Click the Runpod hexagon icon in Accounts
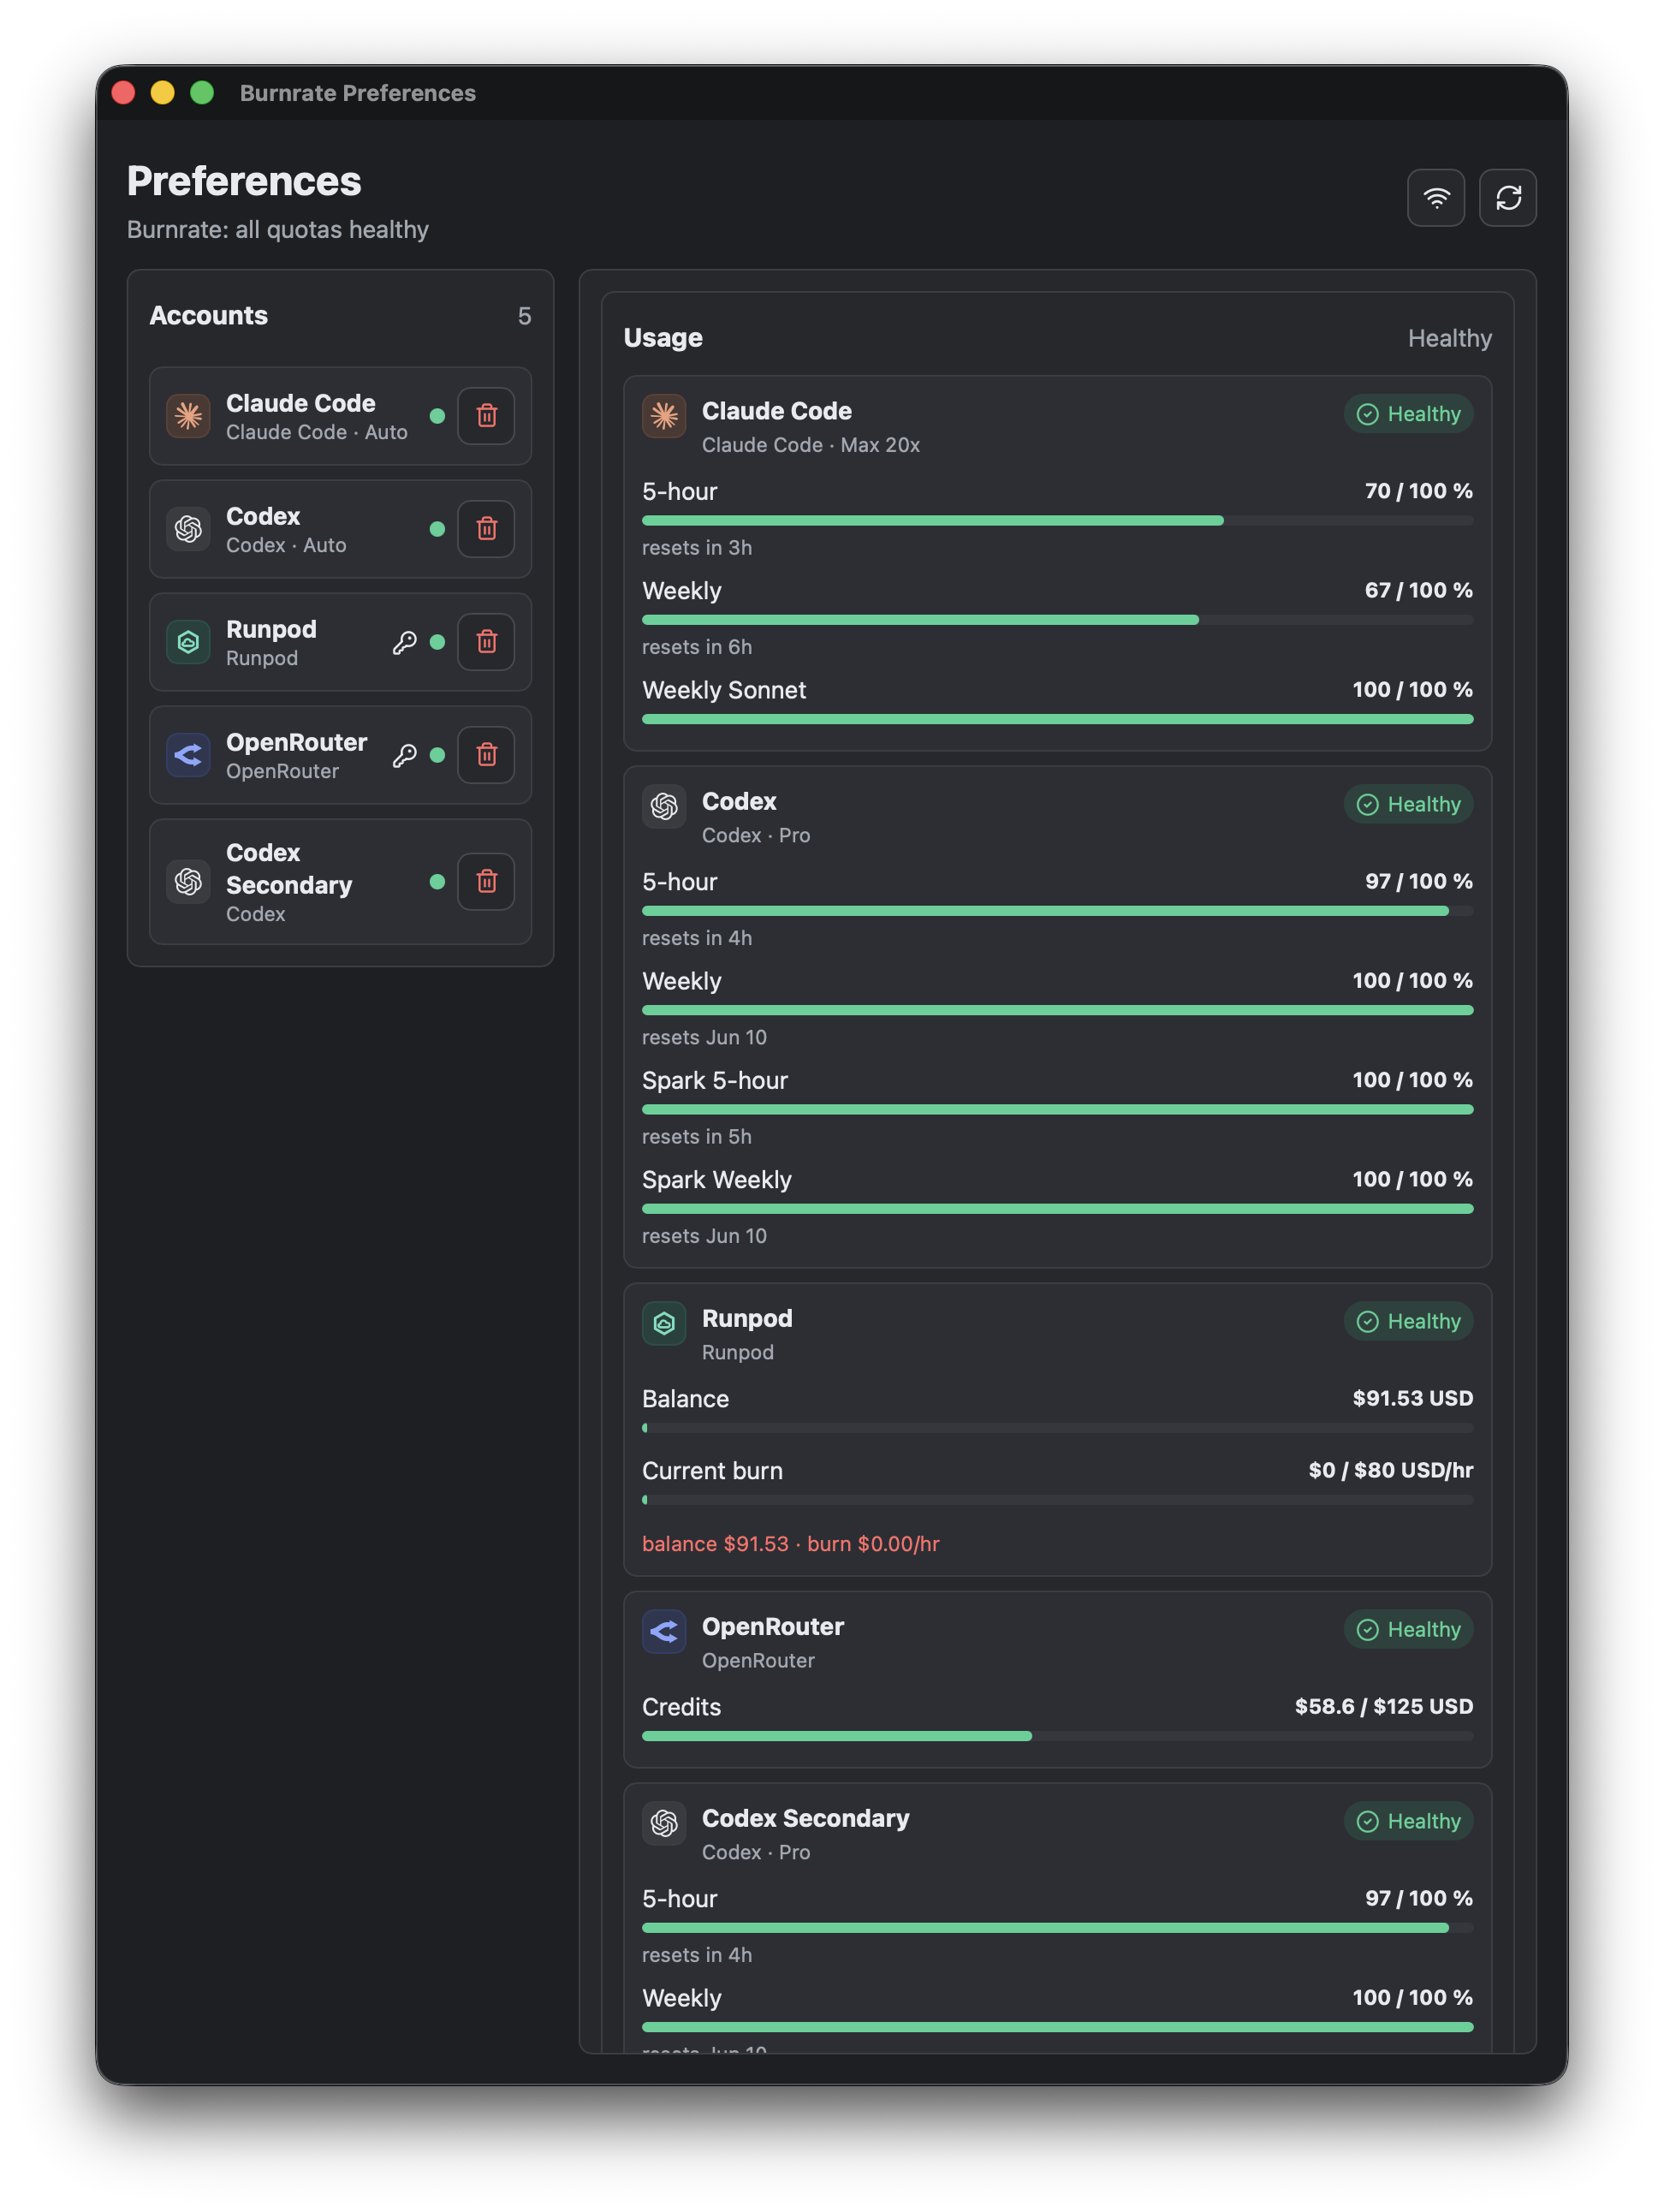Viewport: 1664px width, 2212px height. [x=188, y=642]
